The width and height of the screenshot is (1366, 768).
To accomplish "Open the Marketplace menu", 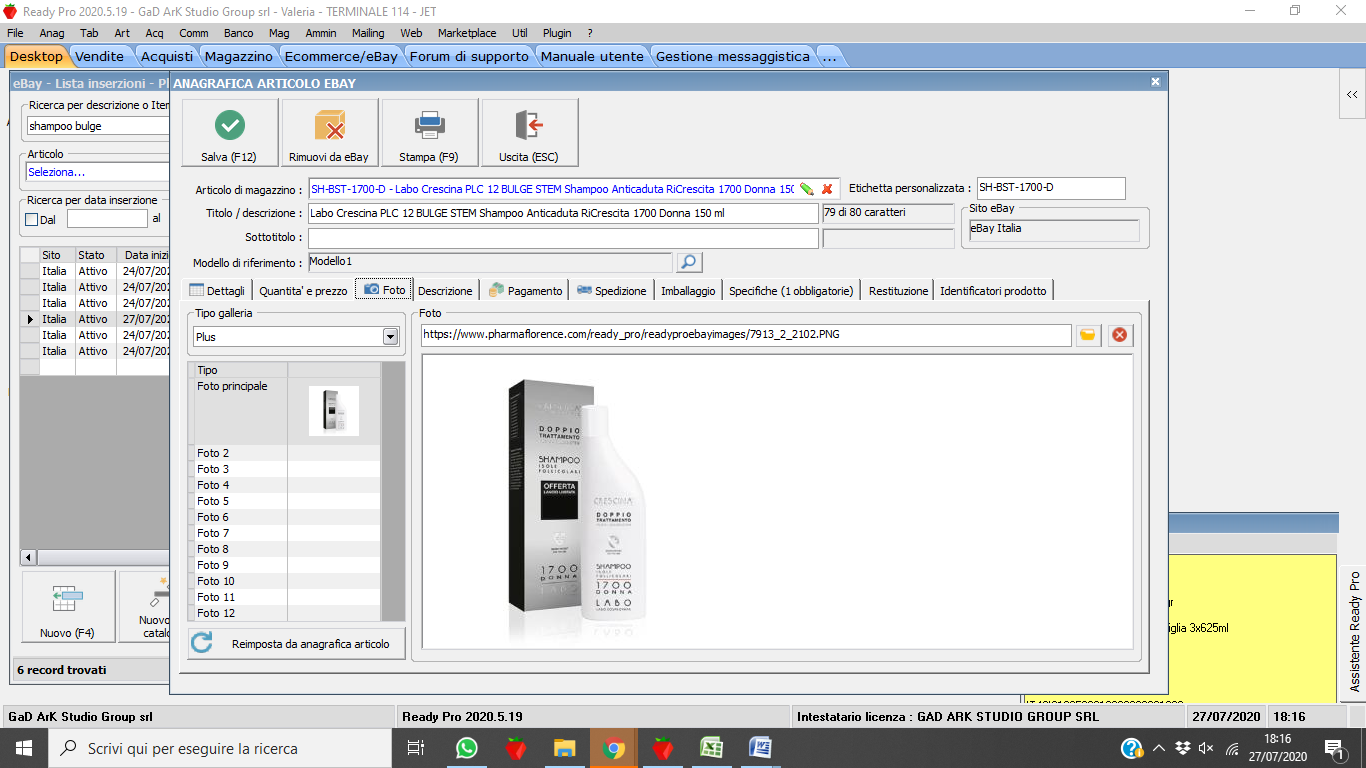I will tap(466, 33).
